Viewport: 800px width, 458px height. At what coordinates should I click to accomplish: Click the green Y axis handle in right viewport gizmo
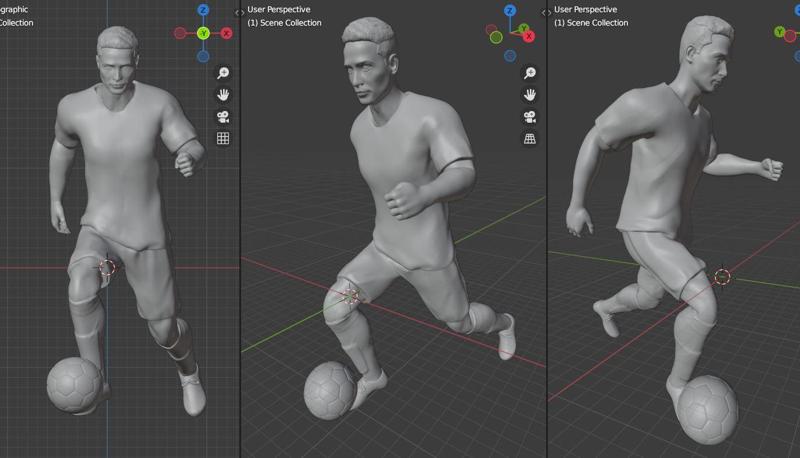[779, 32]
